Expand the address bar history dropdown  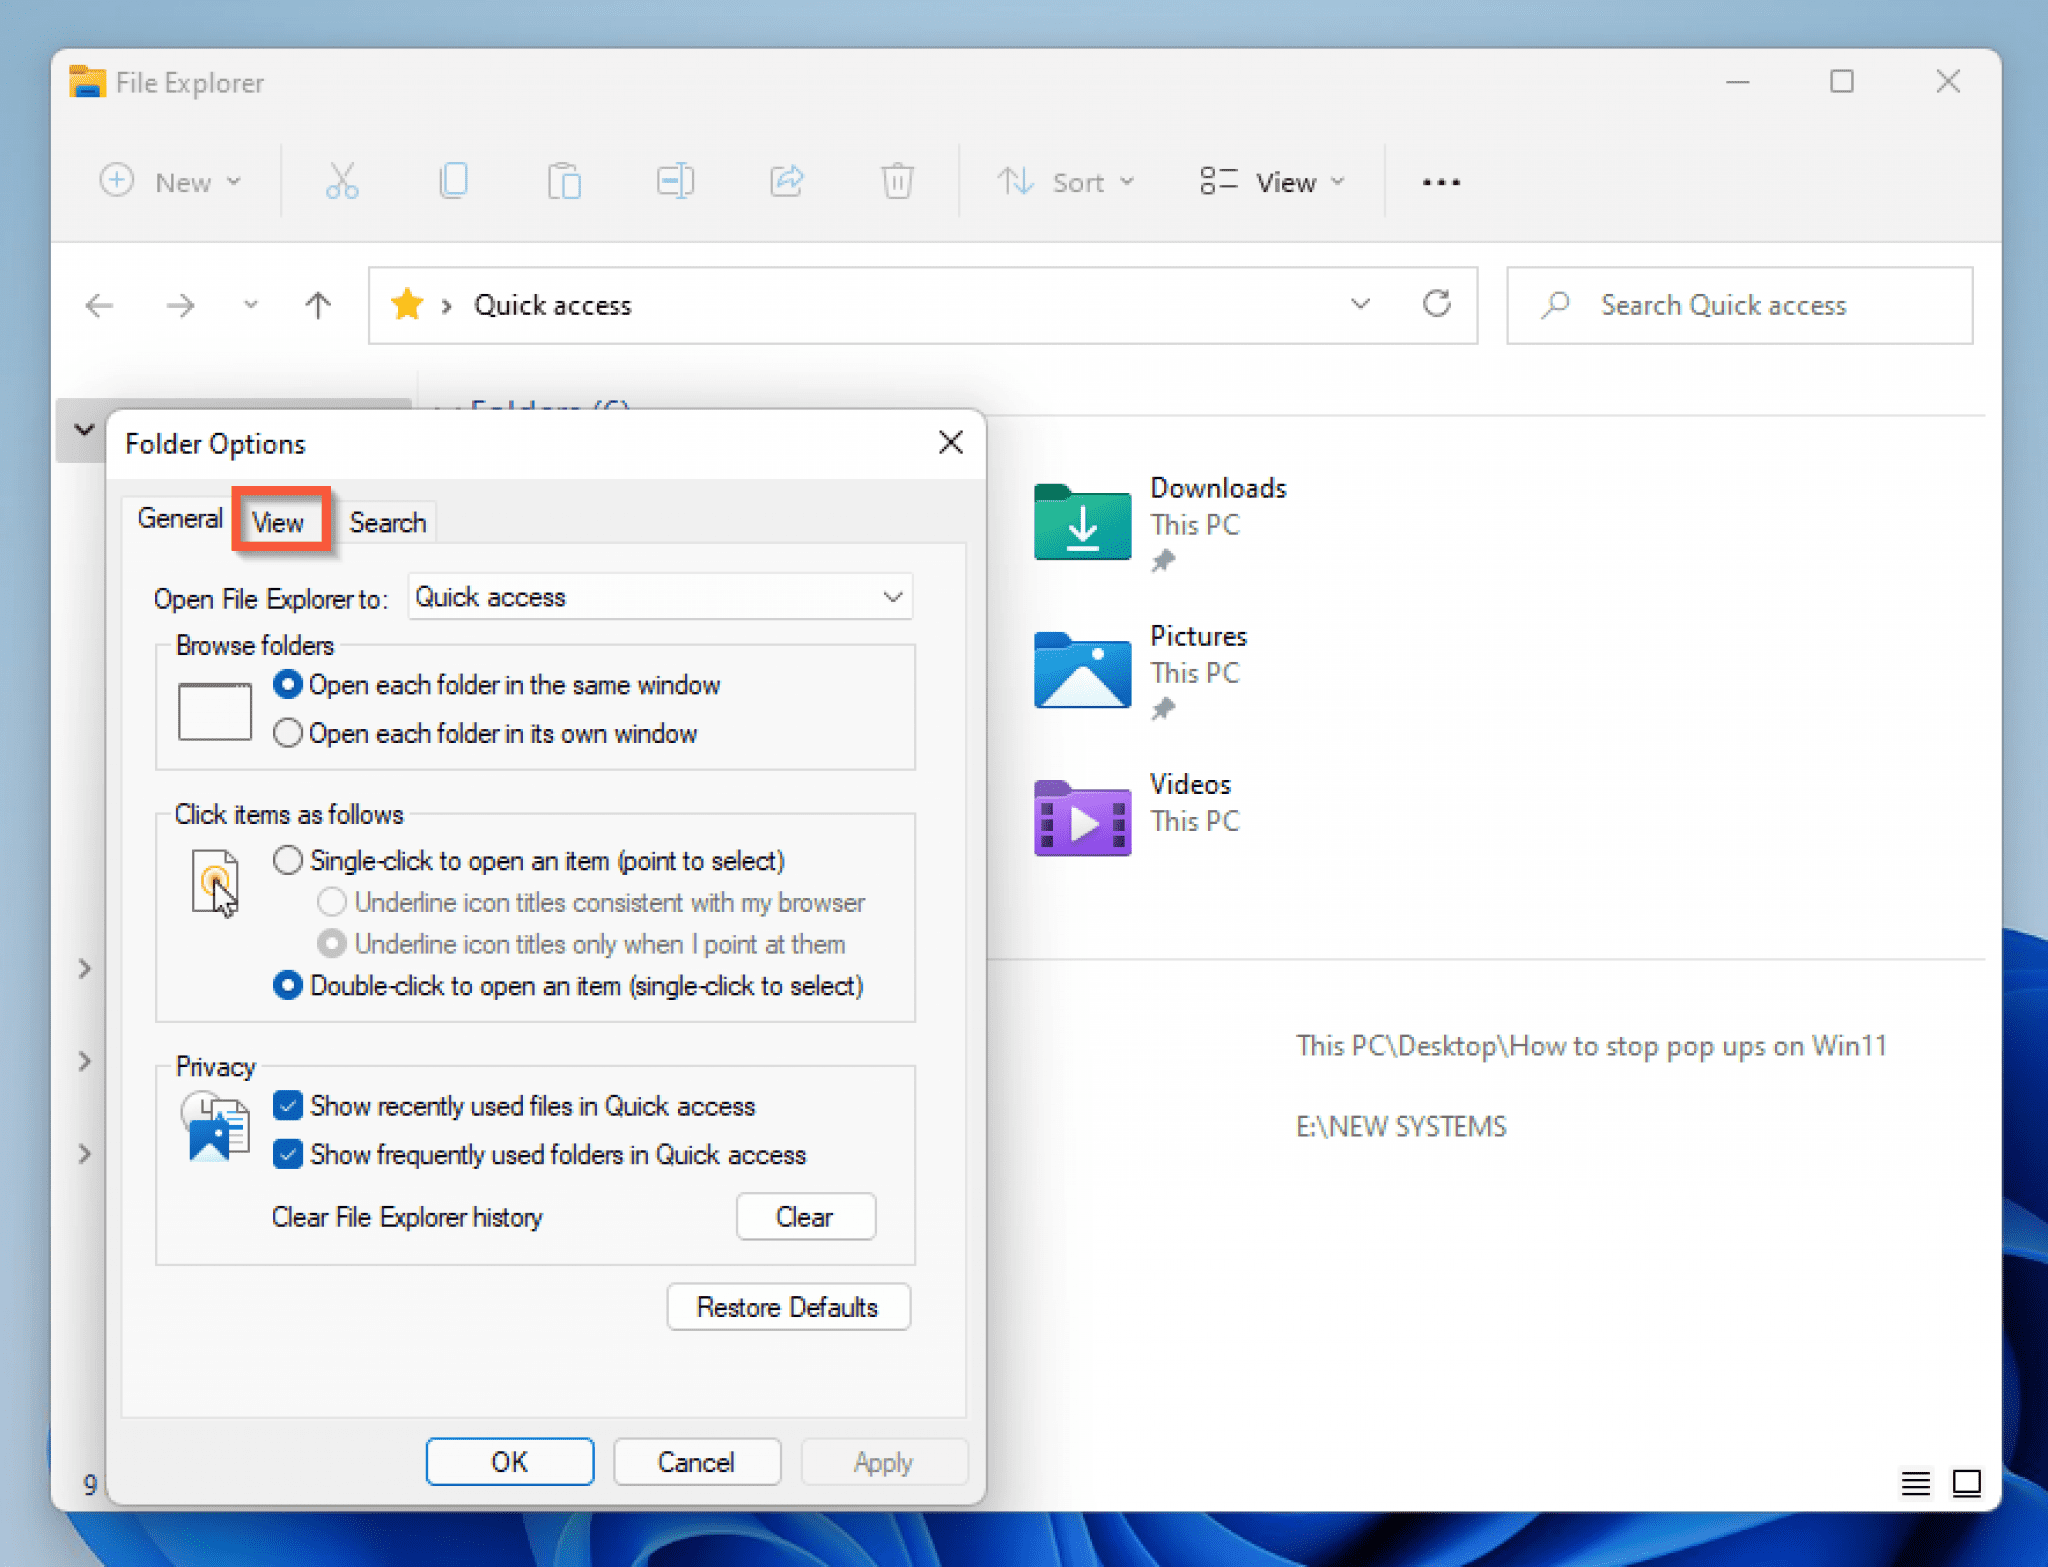1360,303
